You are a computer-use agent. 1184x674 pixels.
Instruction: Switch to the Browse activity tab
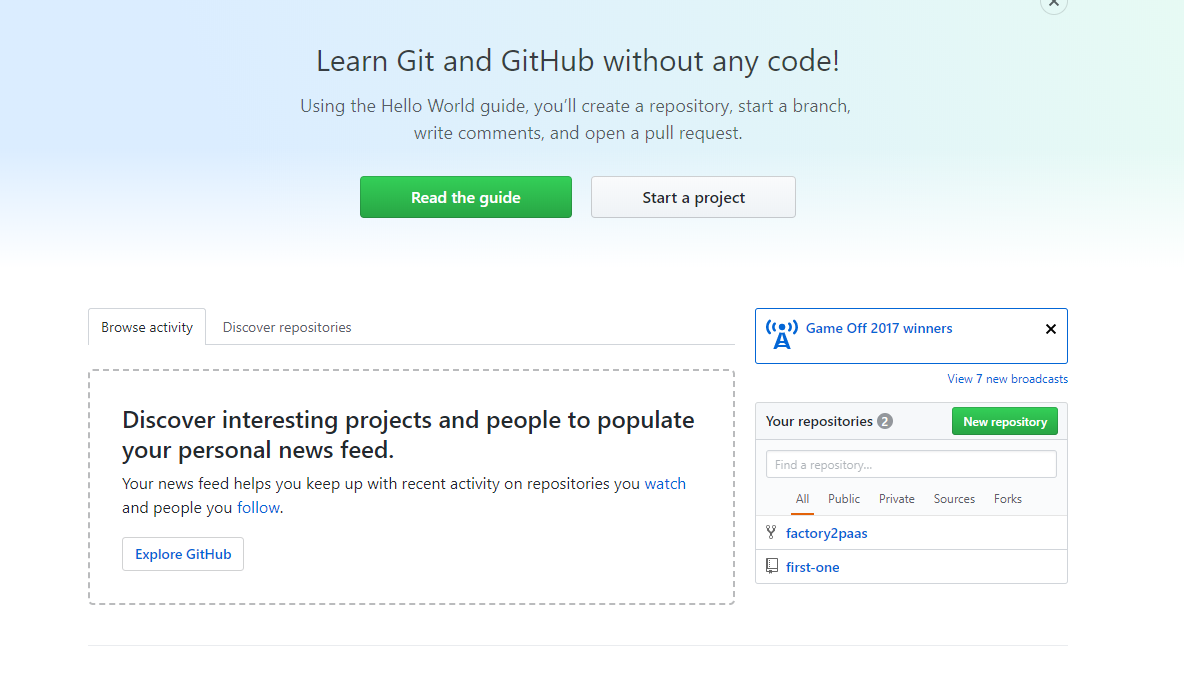(x=146, y=327)
